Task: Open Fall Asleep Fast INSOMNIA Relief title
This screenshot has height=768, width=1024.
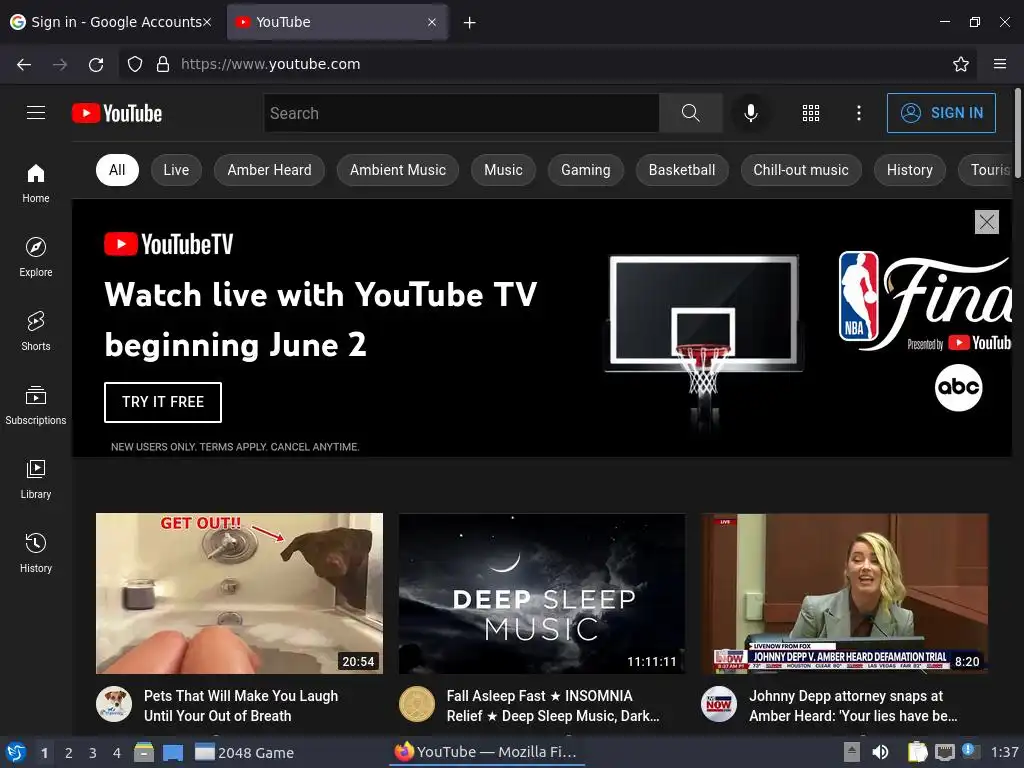Action: (552, 706)
